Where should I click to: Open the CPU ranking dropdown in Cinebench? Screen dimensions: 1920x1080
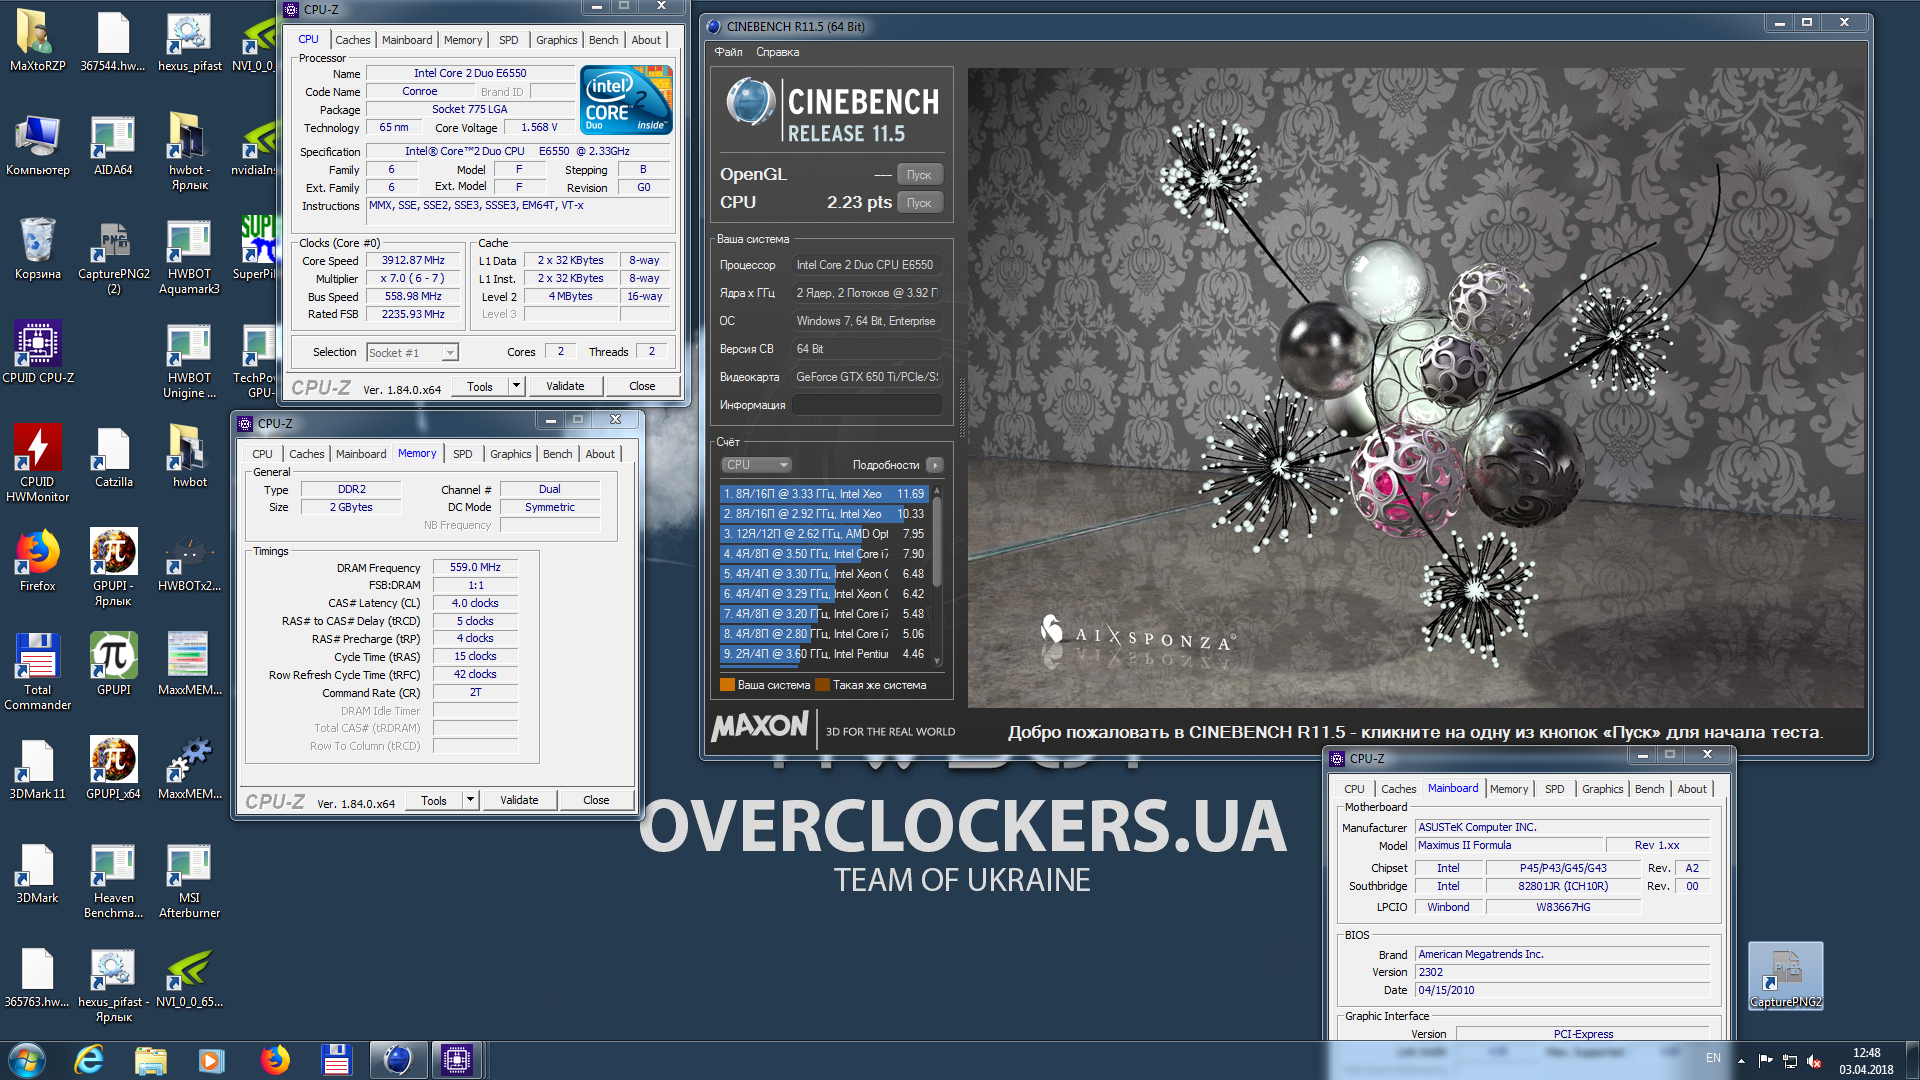click(756, 465)
